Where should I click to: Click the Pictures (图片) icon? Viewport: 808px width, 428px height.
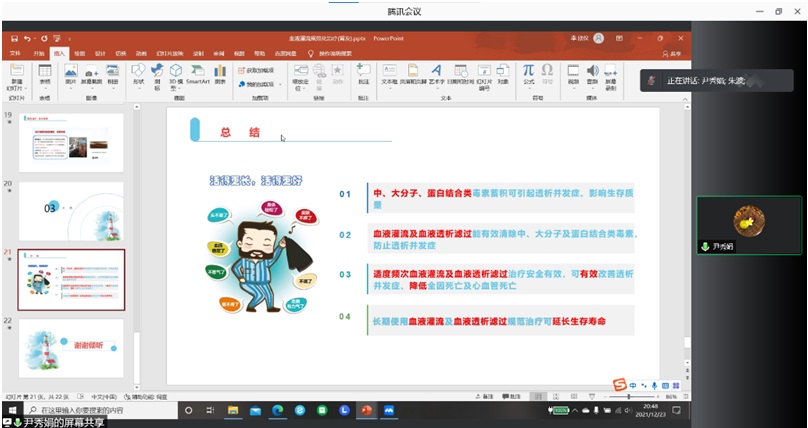(71, 74)
